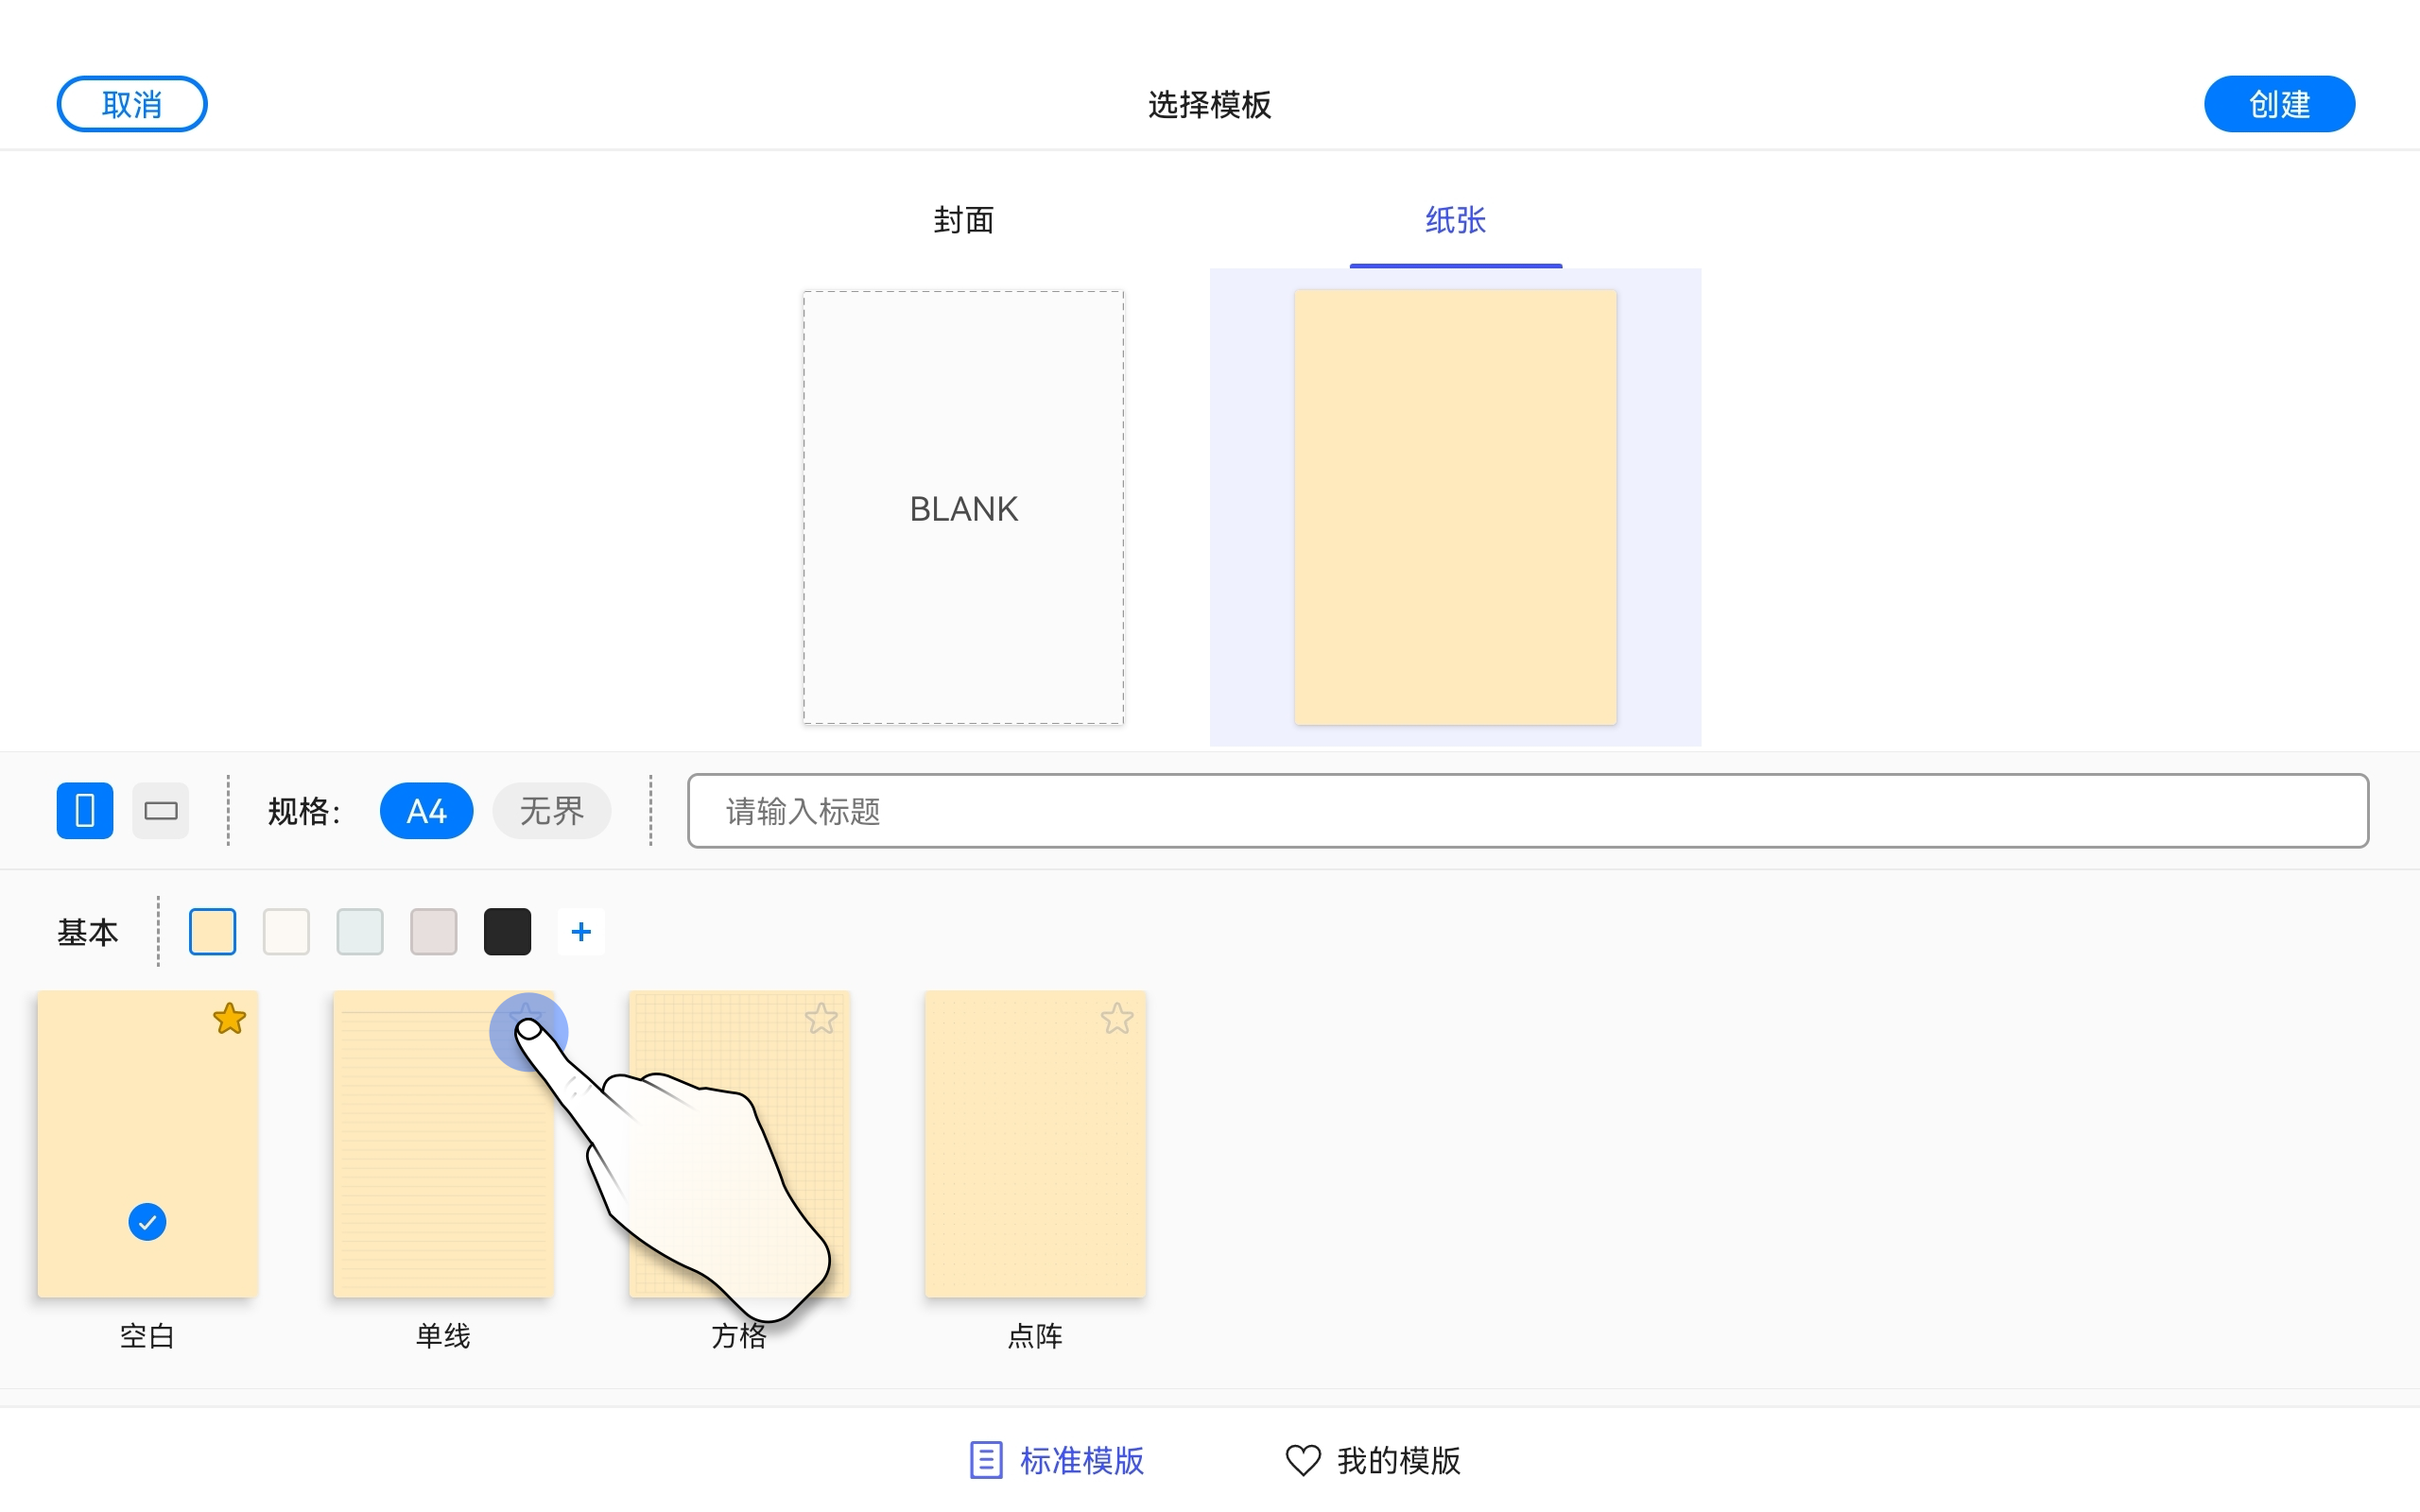Favorite the 方格 template star
Screen dimensions: 2420x1512
[x=821, y=1019]
